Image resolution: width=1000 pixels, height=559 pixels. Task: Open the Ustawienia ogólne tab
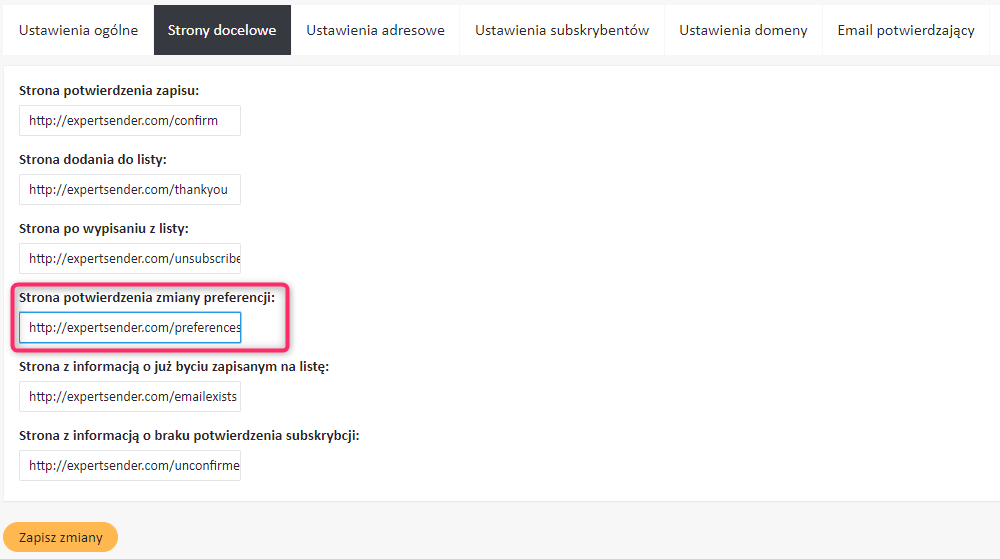(78, 30)
